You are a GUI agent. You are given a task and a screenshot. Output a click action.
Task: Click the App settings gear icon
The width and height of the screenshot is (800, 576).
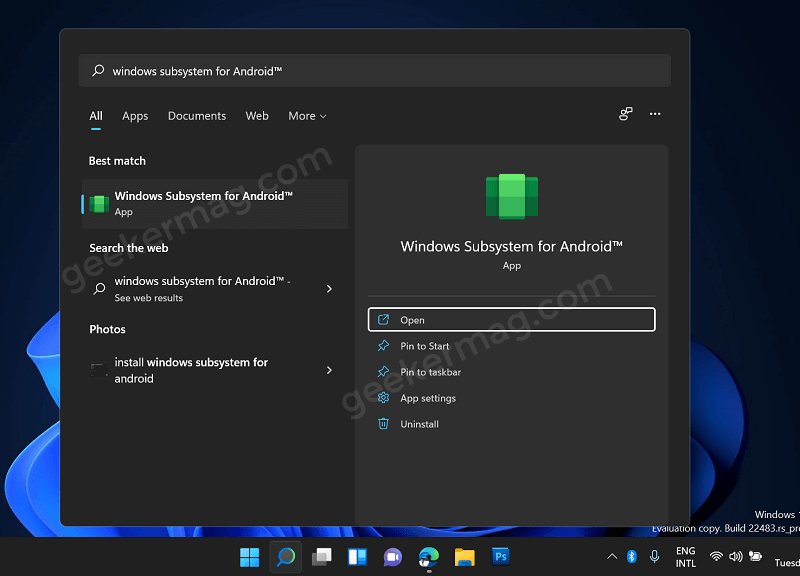[383, 398]
